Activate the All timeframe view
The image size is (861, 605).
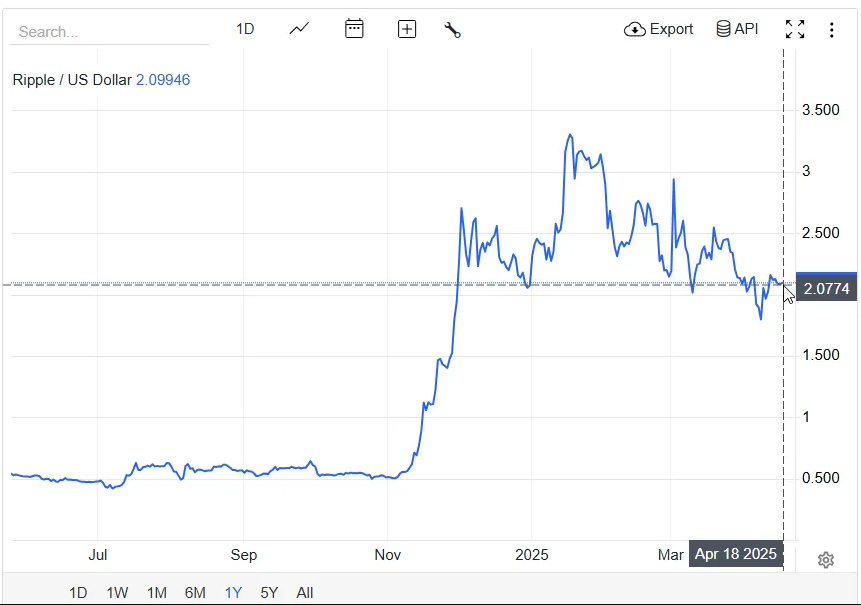pos(305,592)
